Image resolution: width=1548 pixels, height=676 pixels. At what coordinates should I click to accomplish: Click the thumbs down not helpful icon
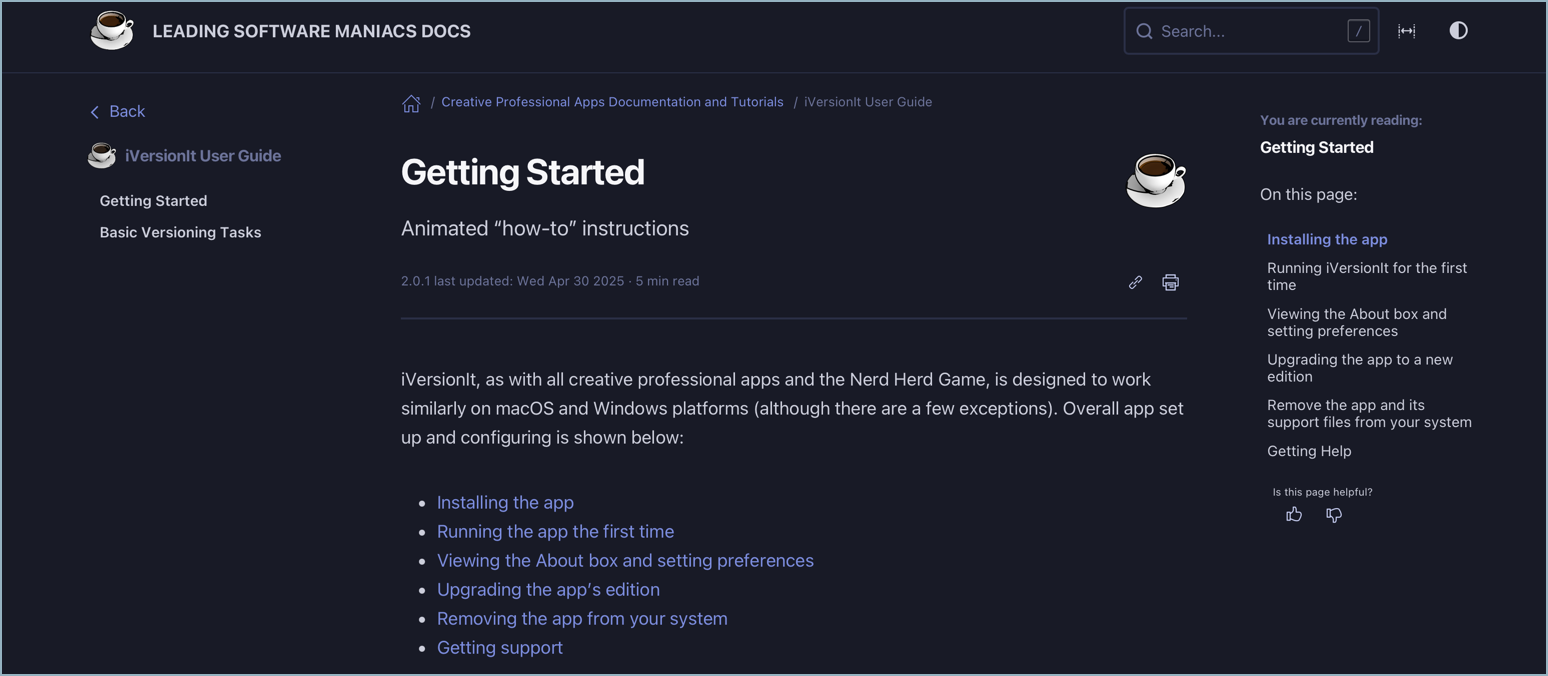tap(1334, 515)
